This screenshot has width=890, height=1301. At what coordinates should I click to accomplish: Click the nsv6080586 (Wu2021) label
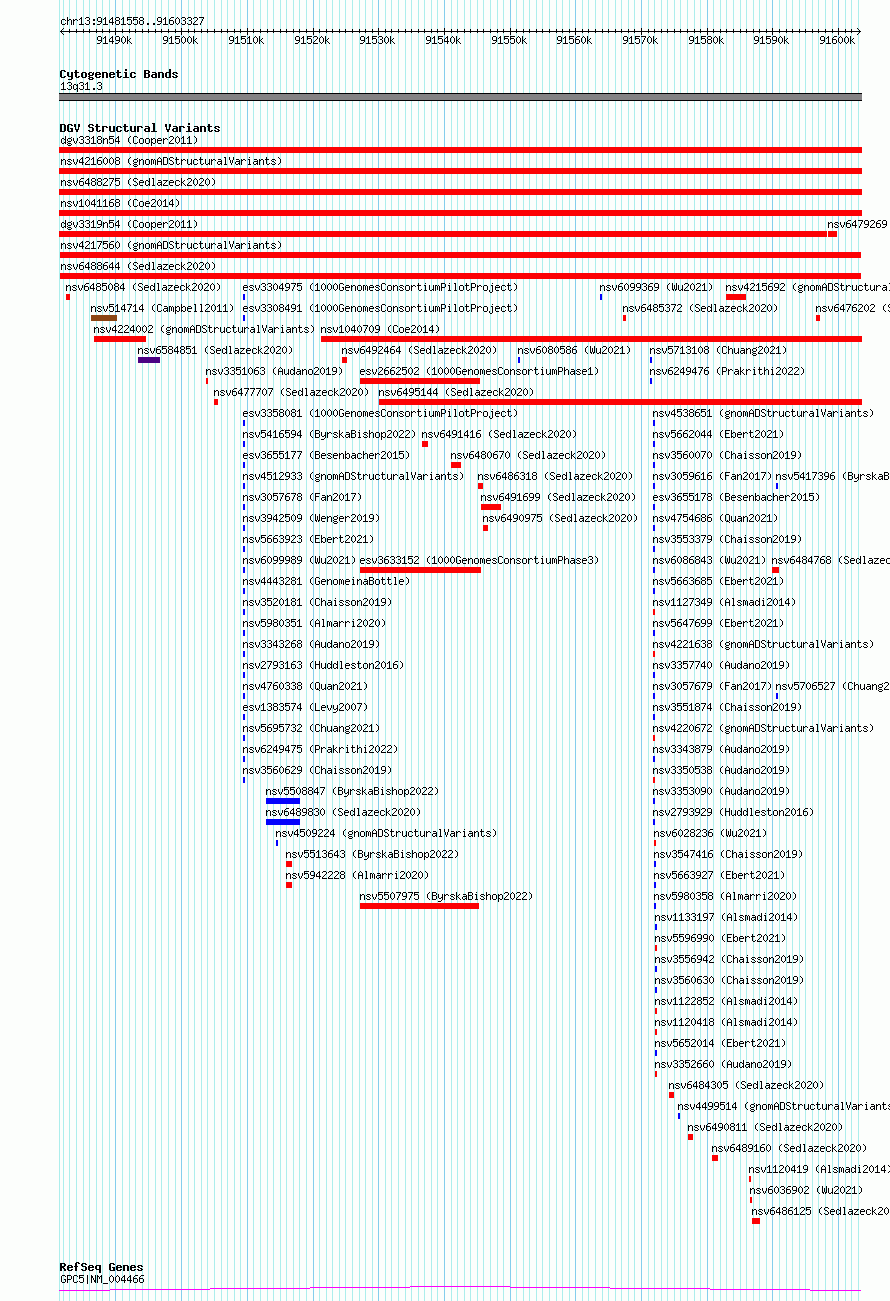coord(574,350)
